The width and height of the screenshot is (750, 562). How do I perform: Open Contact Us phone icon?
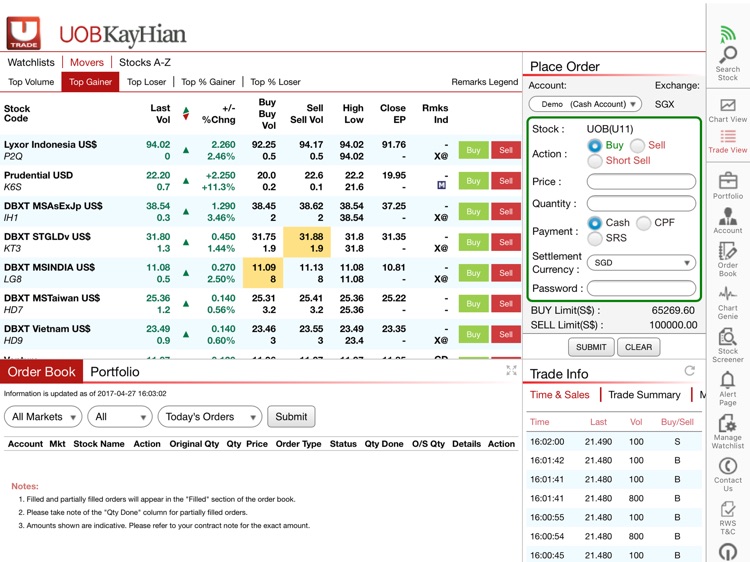728,474
